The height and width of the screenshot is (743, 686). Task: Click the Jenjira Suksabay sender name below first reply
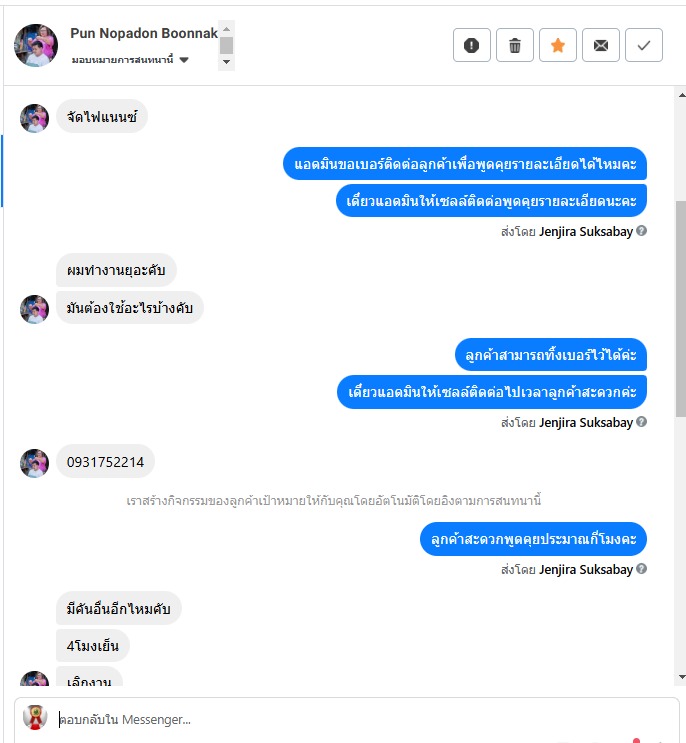coord(586,232)
